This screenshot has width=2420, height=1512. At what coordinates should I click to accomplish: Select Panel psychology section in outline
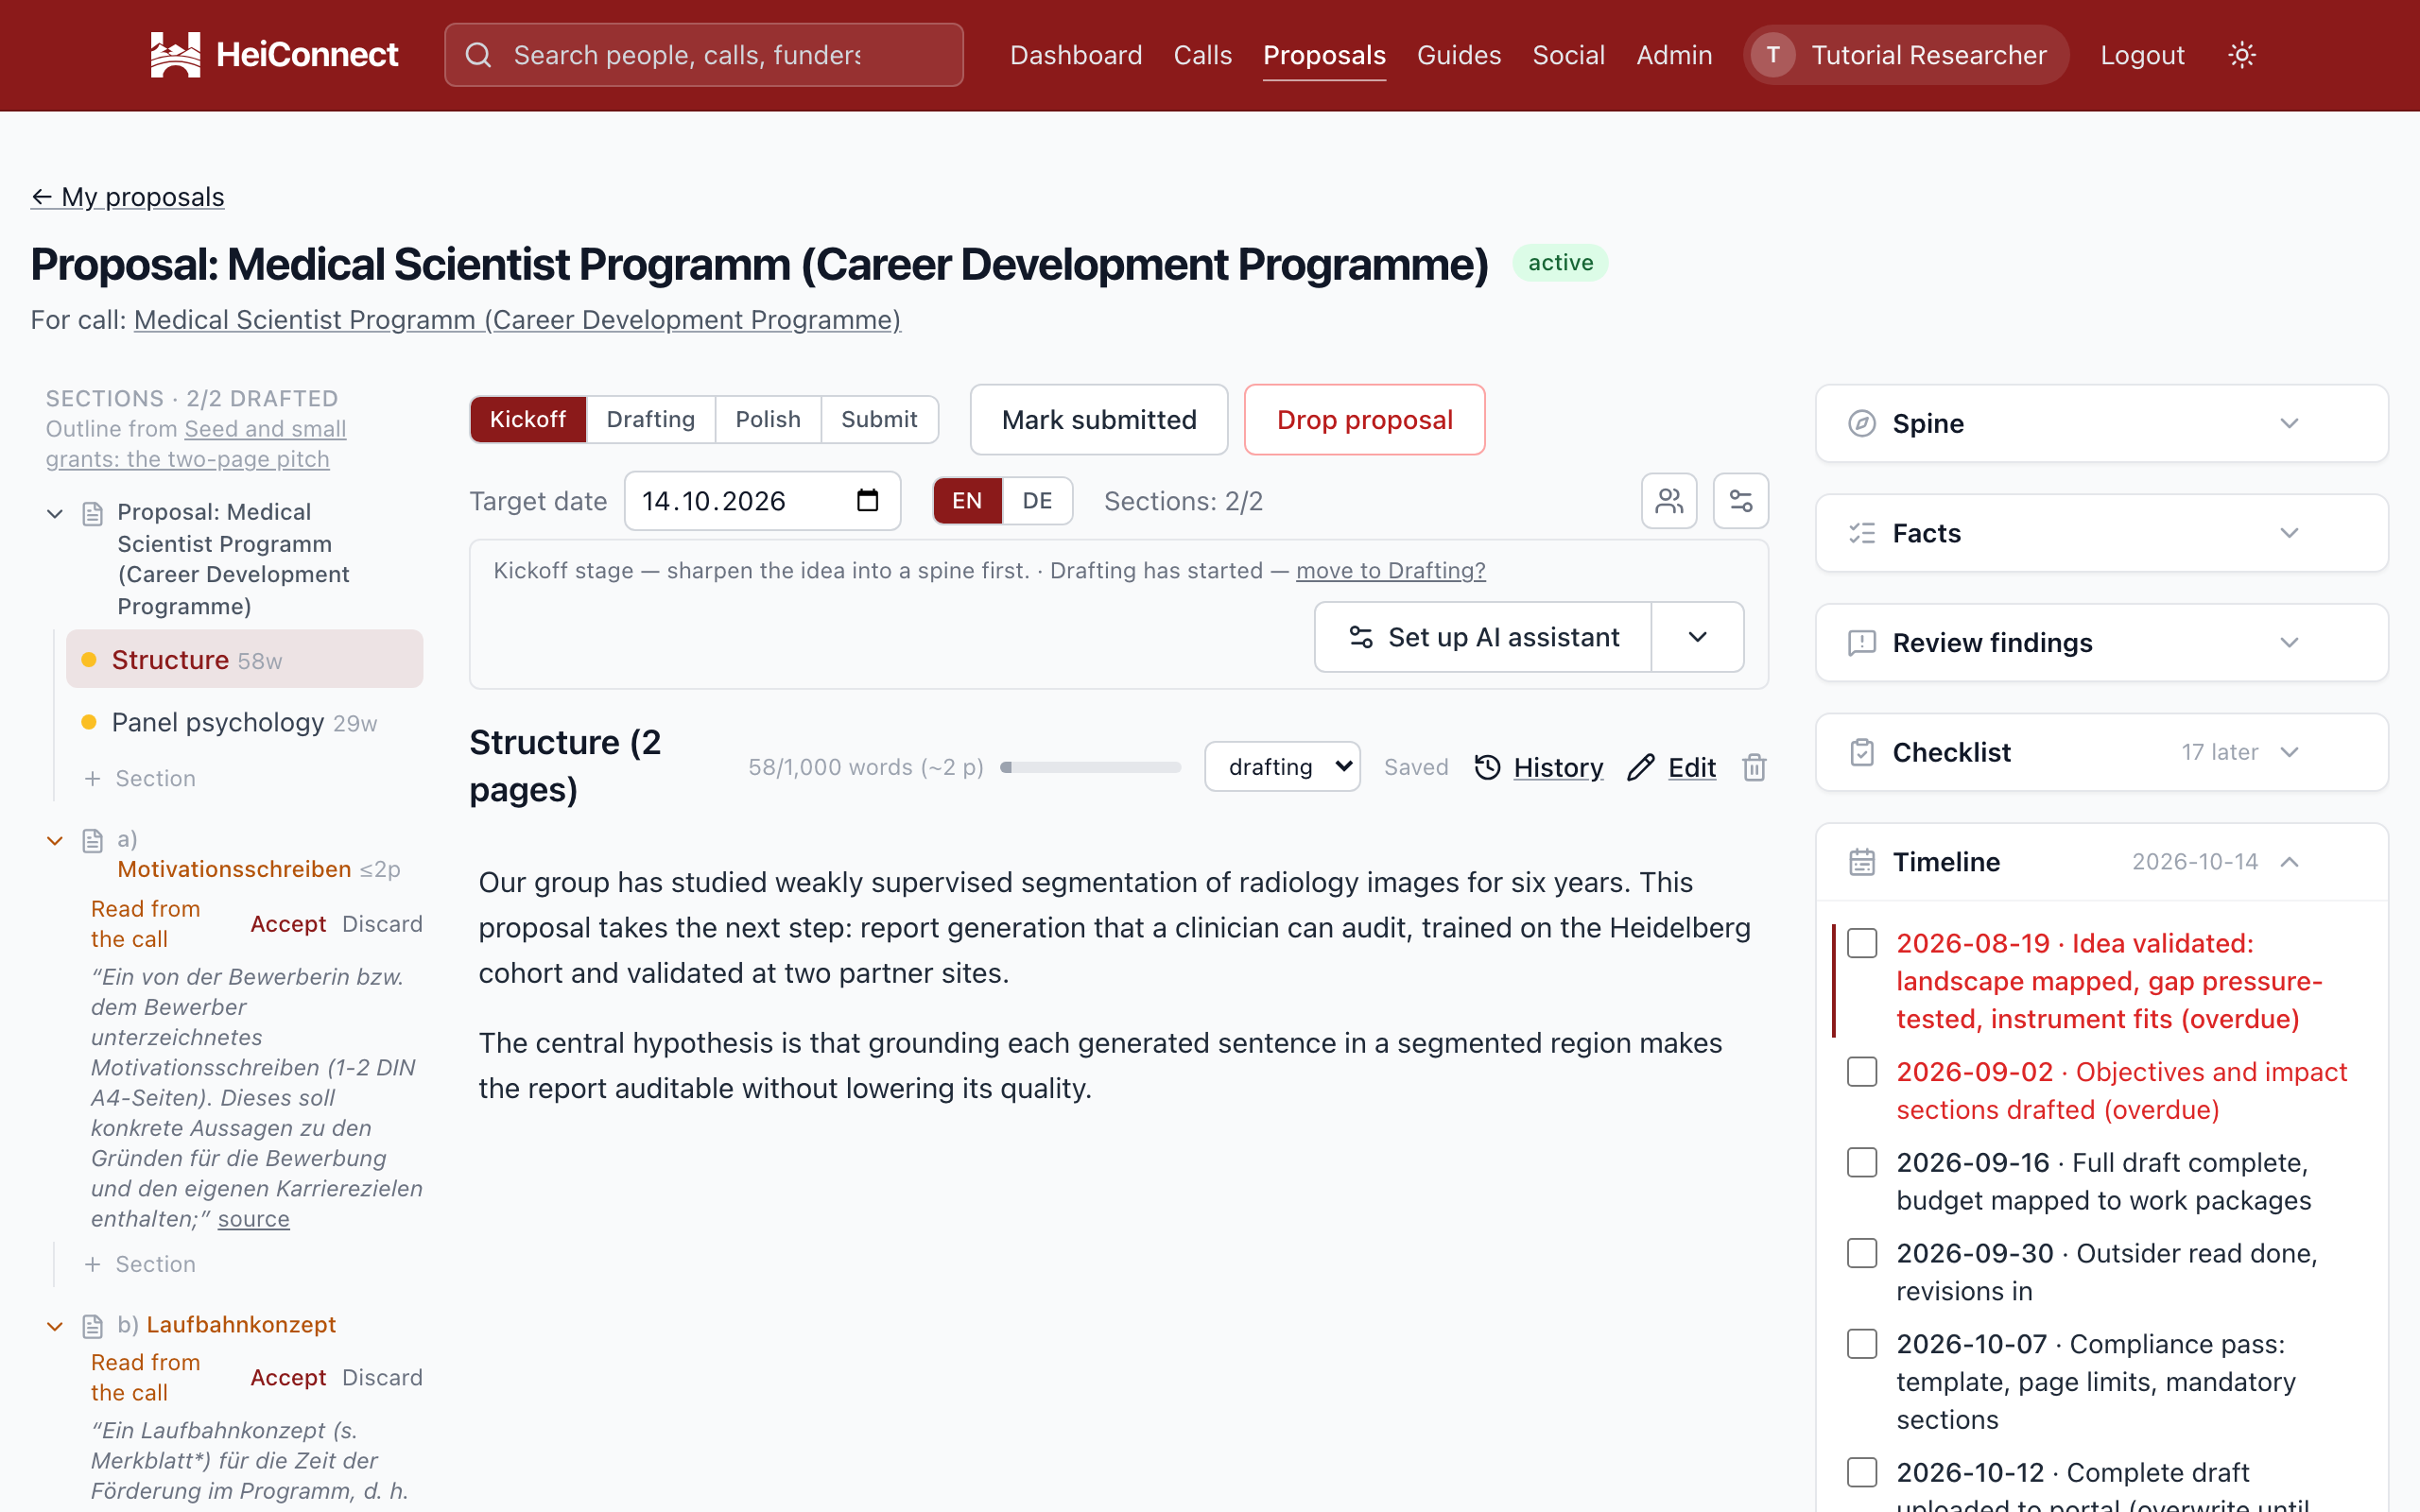coord(245,722)
